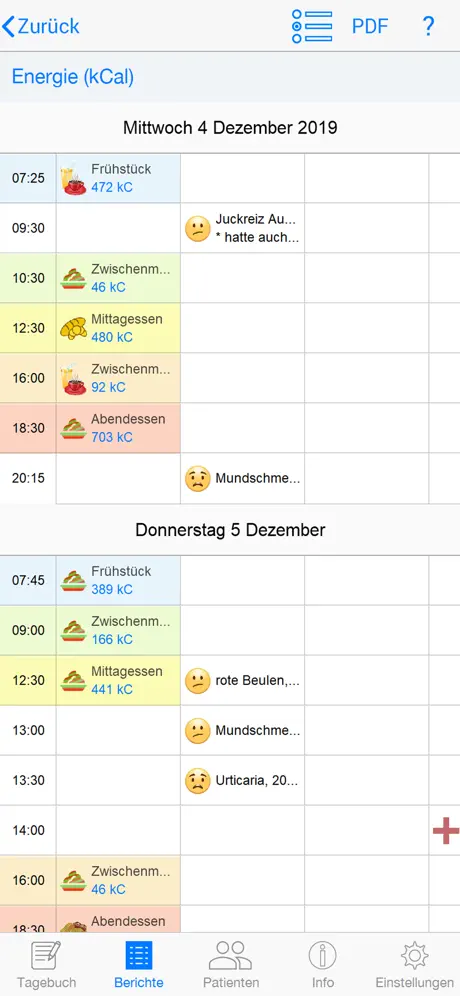Tap the Zwischenmahlzeit 92 kC drink icon
This screenshot has height=996, width=460.
point(73,379)
